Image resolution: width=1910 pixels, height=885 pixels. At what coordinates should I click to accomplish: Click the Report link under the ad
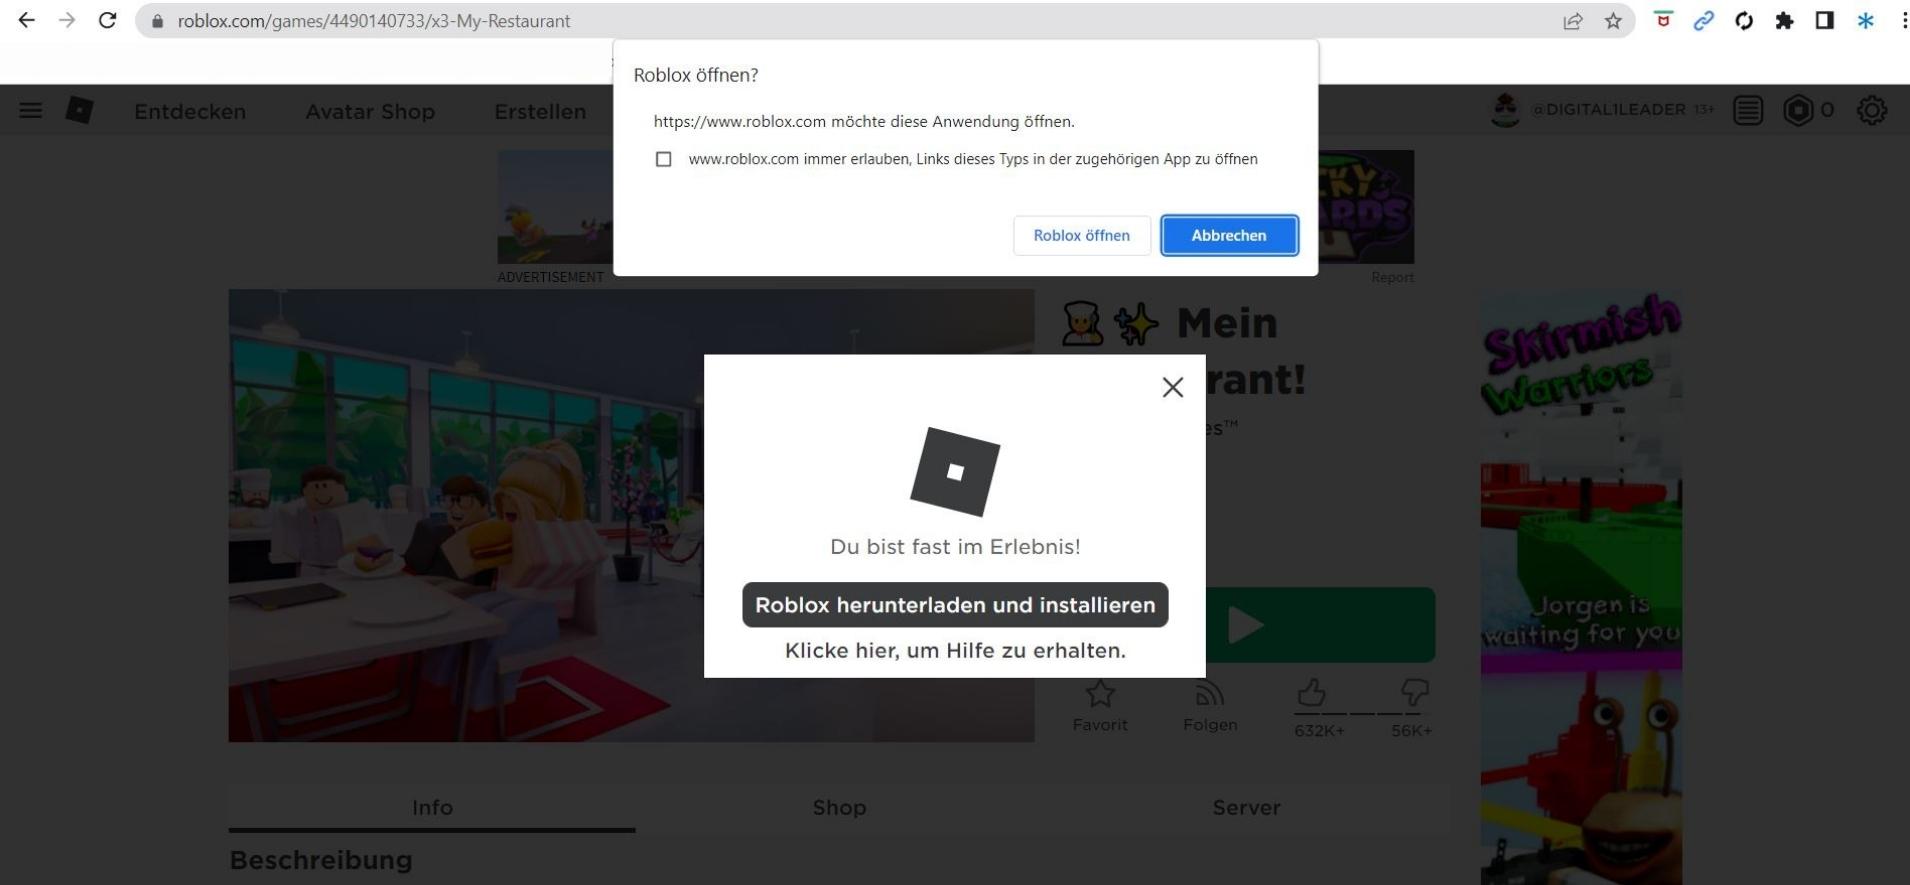click(1392, 277)
